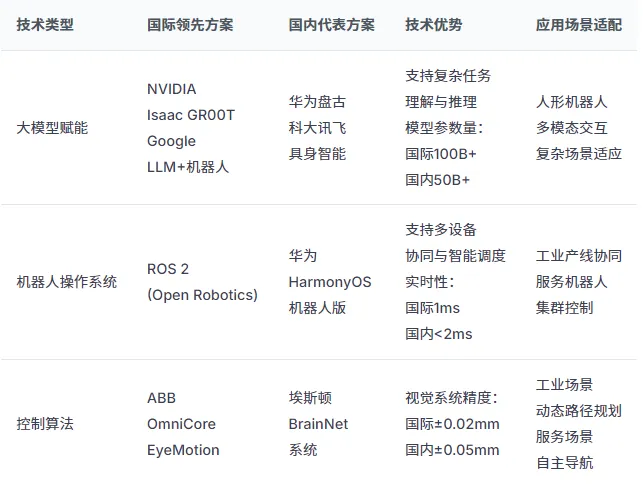Select the 大模型赋能 row label
This screenshot has height=498, width=643.
point(52,128)
